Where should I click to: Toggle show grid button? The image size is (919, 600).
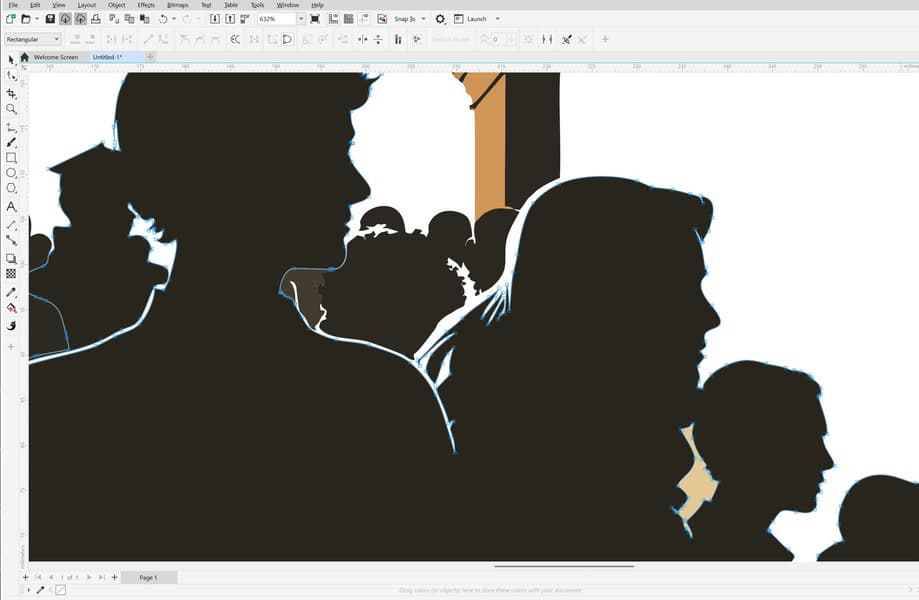coord(349,19)
